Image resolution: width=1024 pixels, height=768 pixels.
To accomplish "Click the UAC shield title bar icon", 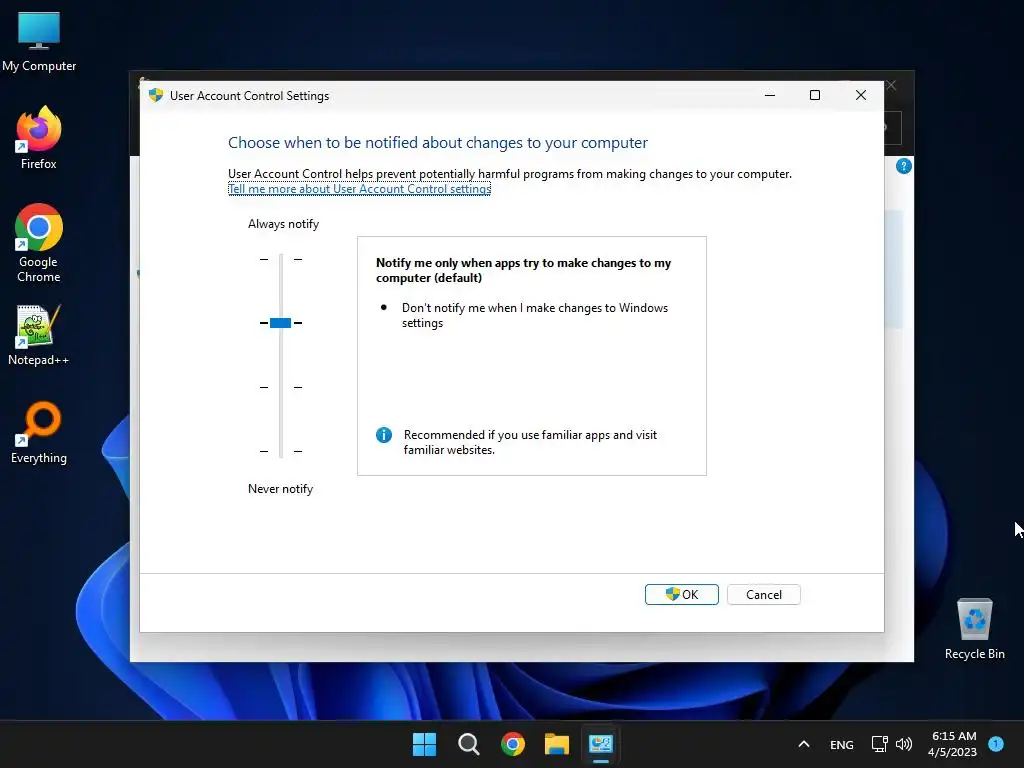I will click(x=155, y=95).
